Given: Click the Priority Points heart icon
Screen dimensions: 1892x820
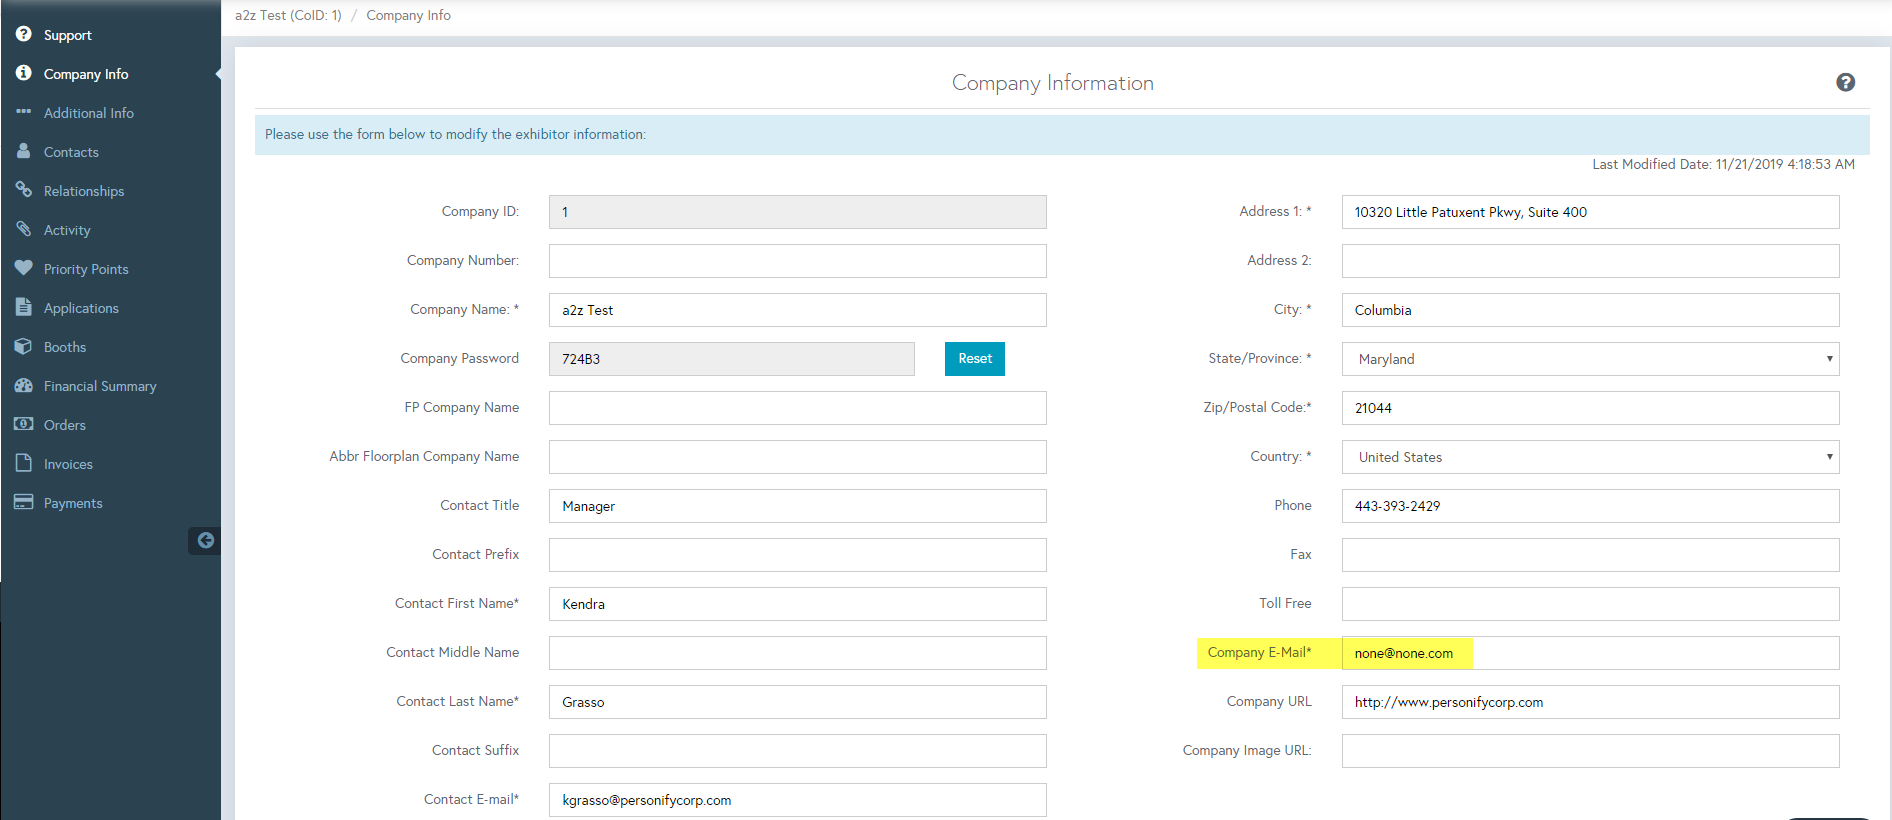Looking at the screenshot, I should click(x=24, y=268).
